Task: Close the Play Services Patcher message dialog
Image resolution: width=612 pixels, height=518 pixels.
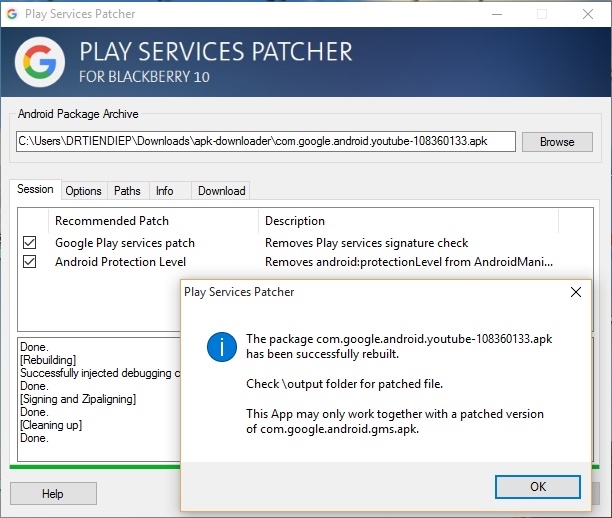Action: [576, 292]
